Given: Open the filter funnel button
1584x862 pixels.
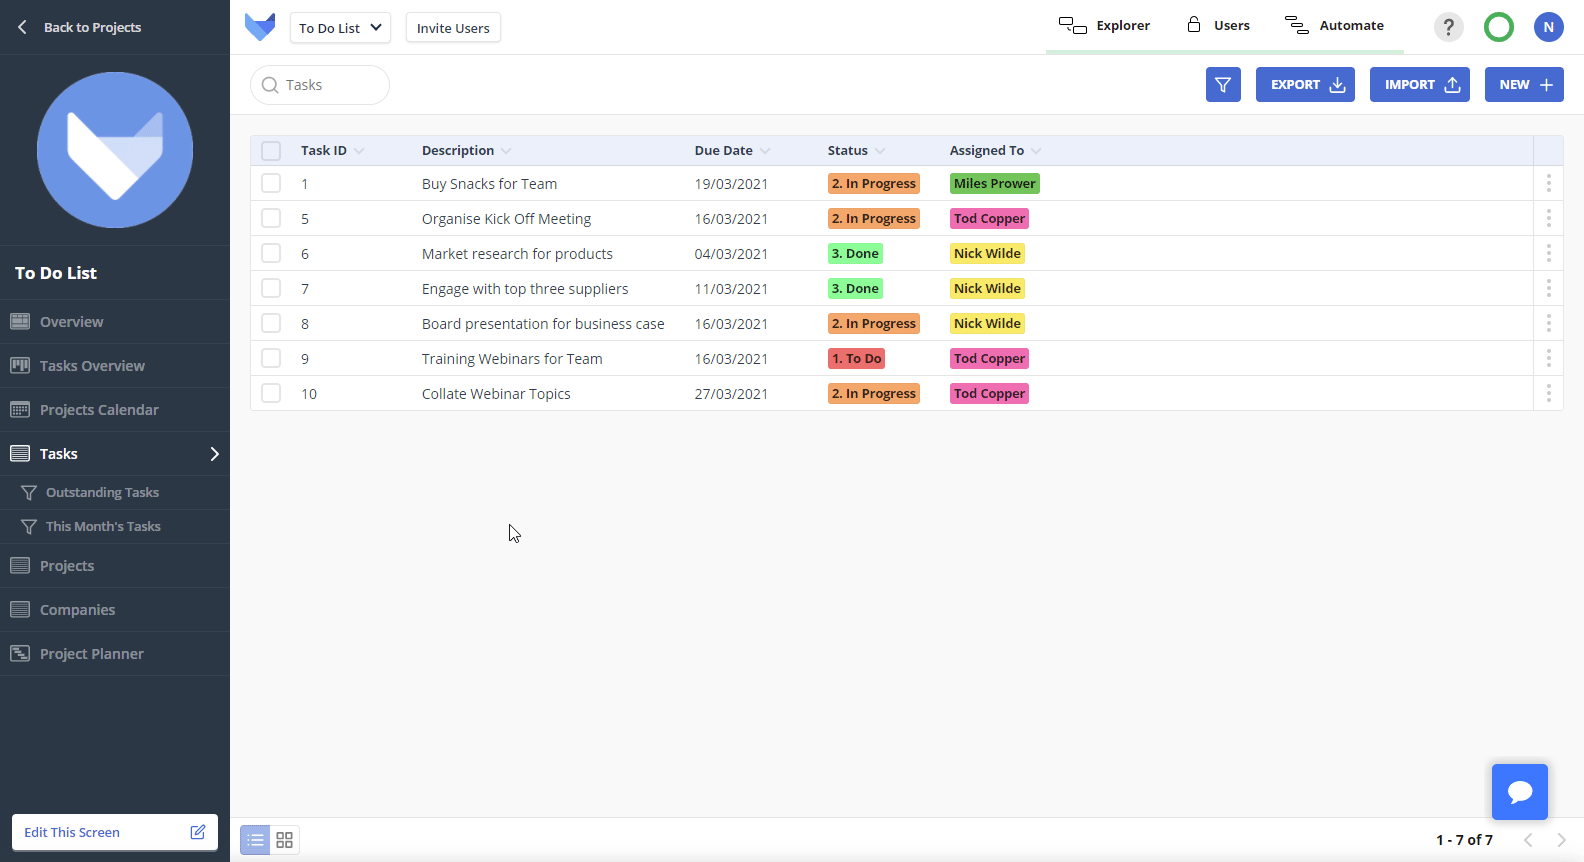Looking at the screenshot, I should 1223,85.
